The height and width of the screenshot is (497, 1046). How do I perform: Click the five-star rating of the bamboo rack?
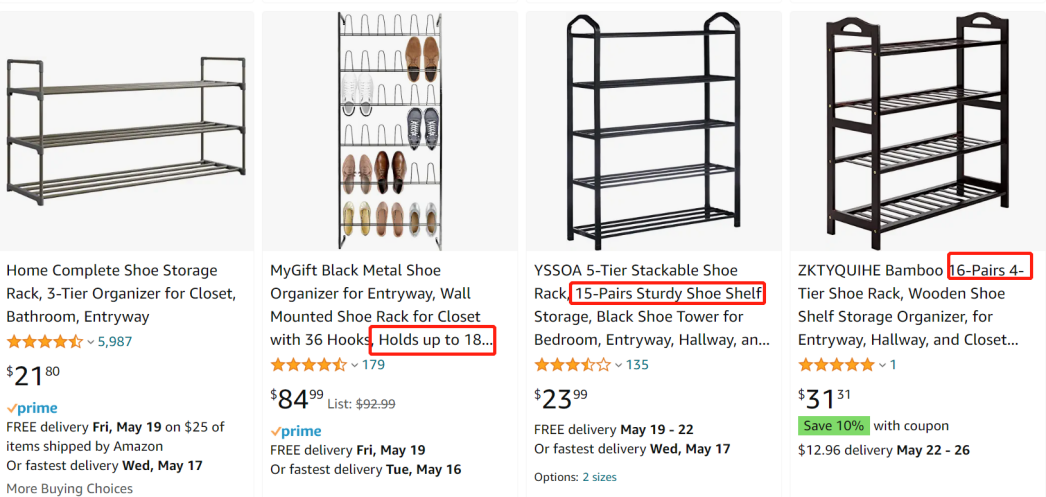coord(836,365)
